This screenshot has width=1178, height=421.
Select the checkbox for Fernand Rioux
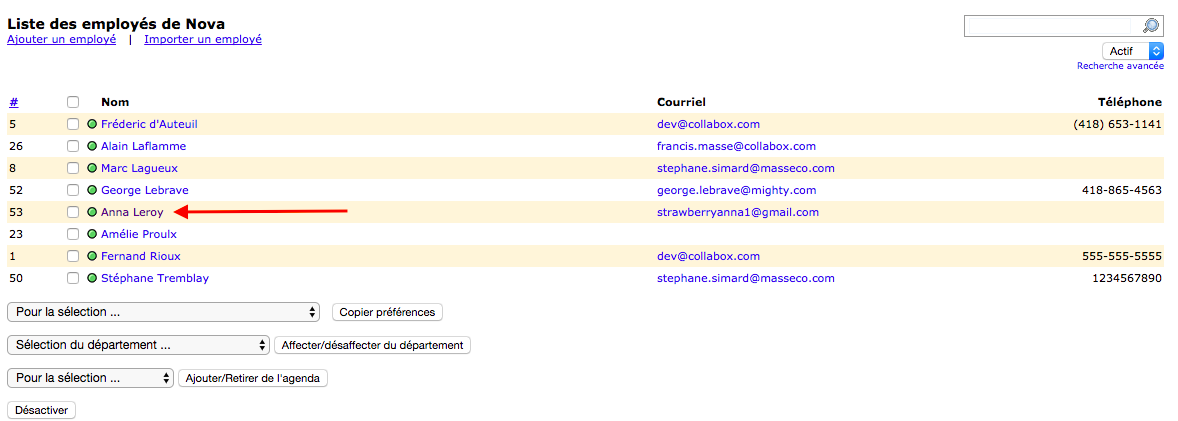73,256
